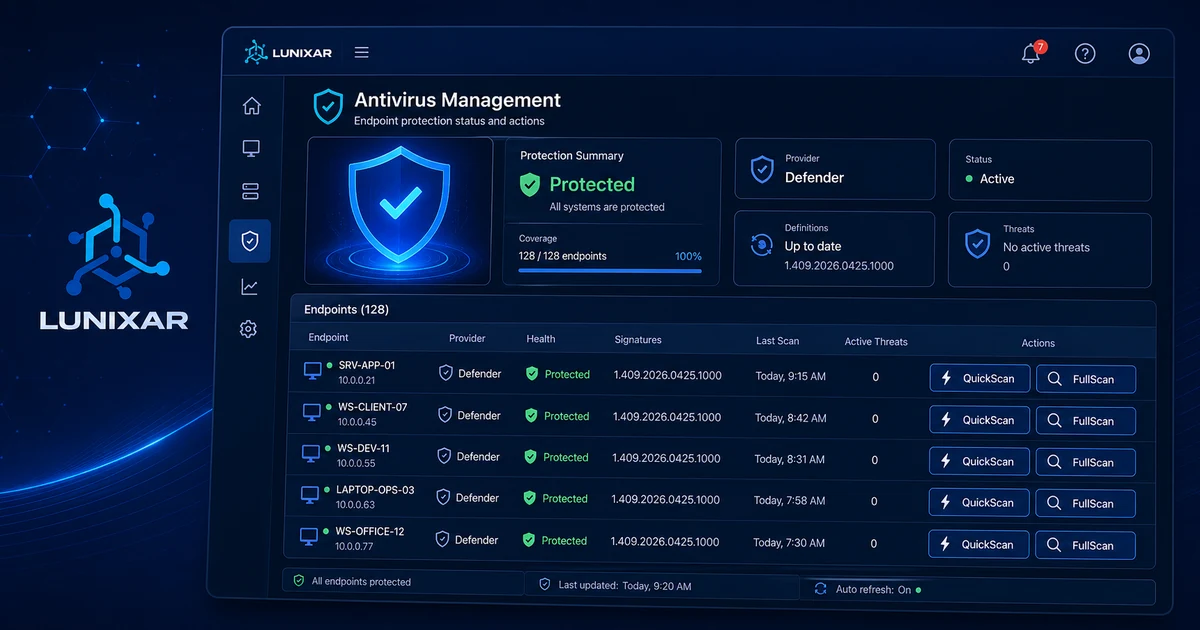This screenshot has height=630, width=1200.
Task: Click Last updated: Today, 9:20 AM status
Action: click(x=625, y=585)
